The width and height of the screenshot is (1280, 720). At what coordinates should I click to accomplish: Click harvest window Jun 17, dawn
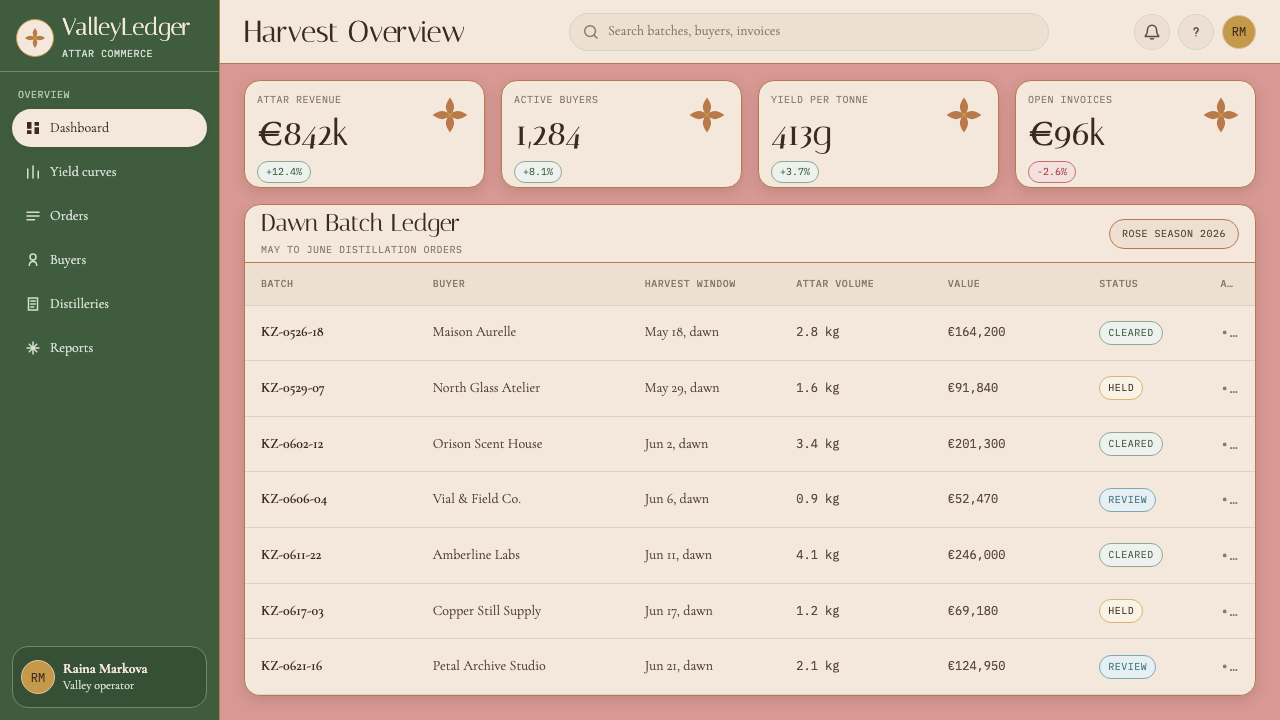[x=679, y=611]
